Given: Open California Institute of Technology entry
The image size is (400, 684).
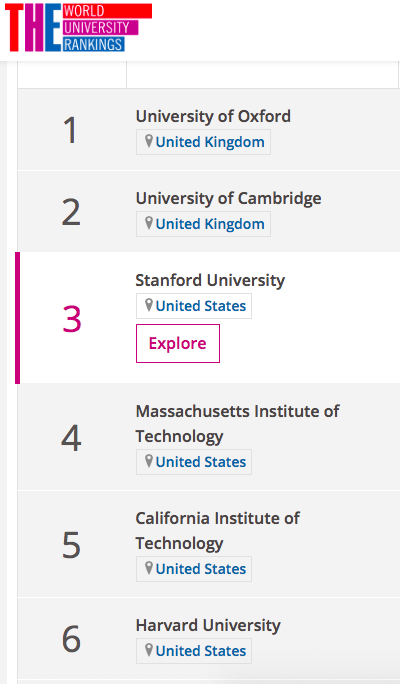Looking at the screenshot, I should (x=217, y=530).
